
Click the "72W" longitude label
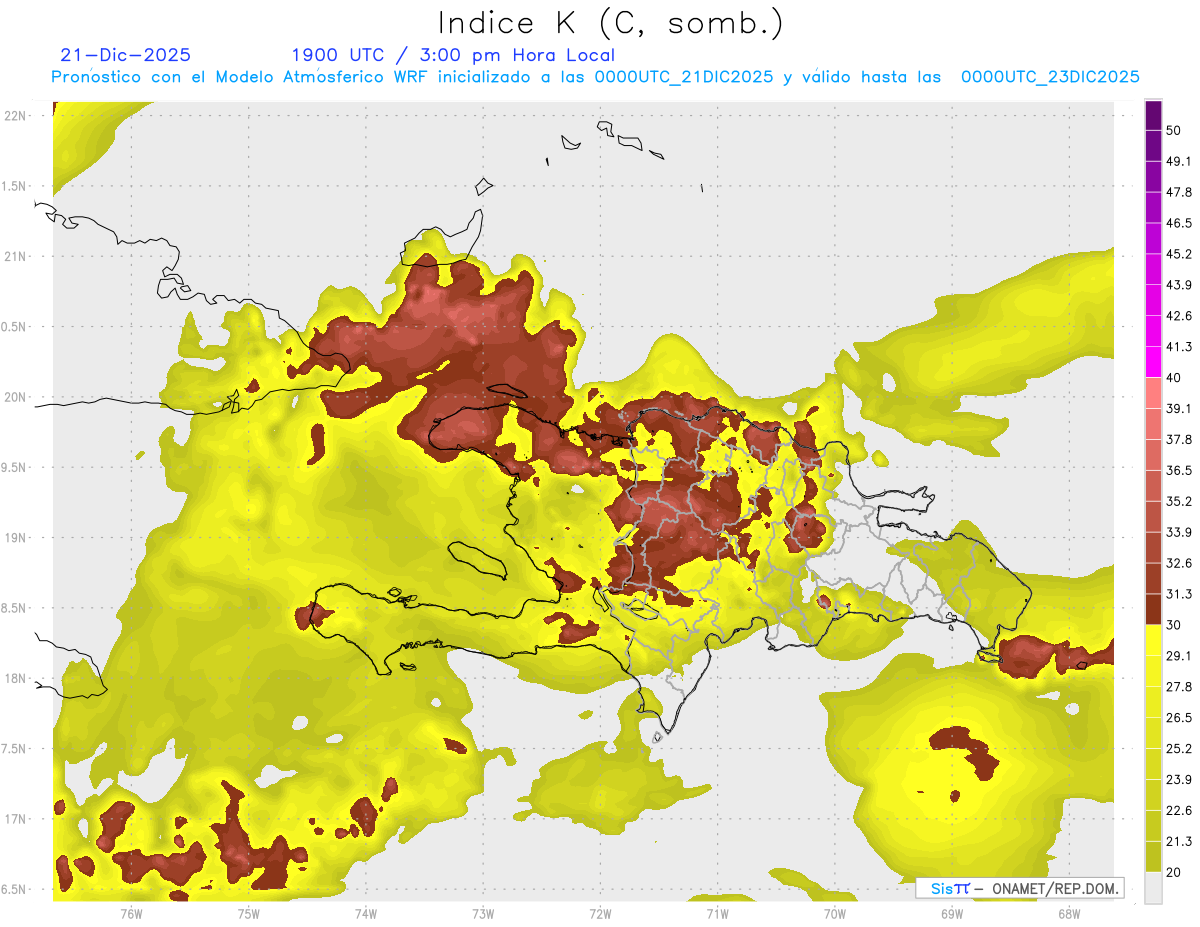[600, 913]
